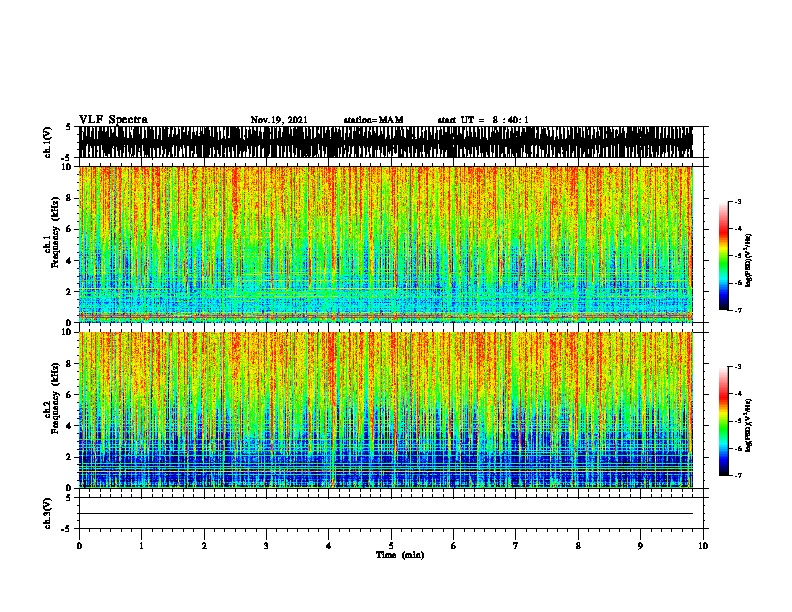
Task: Click the ch.1 "Frequency (kHz)" axis label
Action: [x=55, y=232]
